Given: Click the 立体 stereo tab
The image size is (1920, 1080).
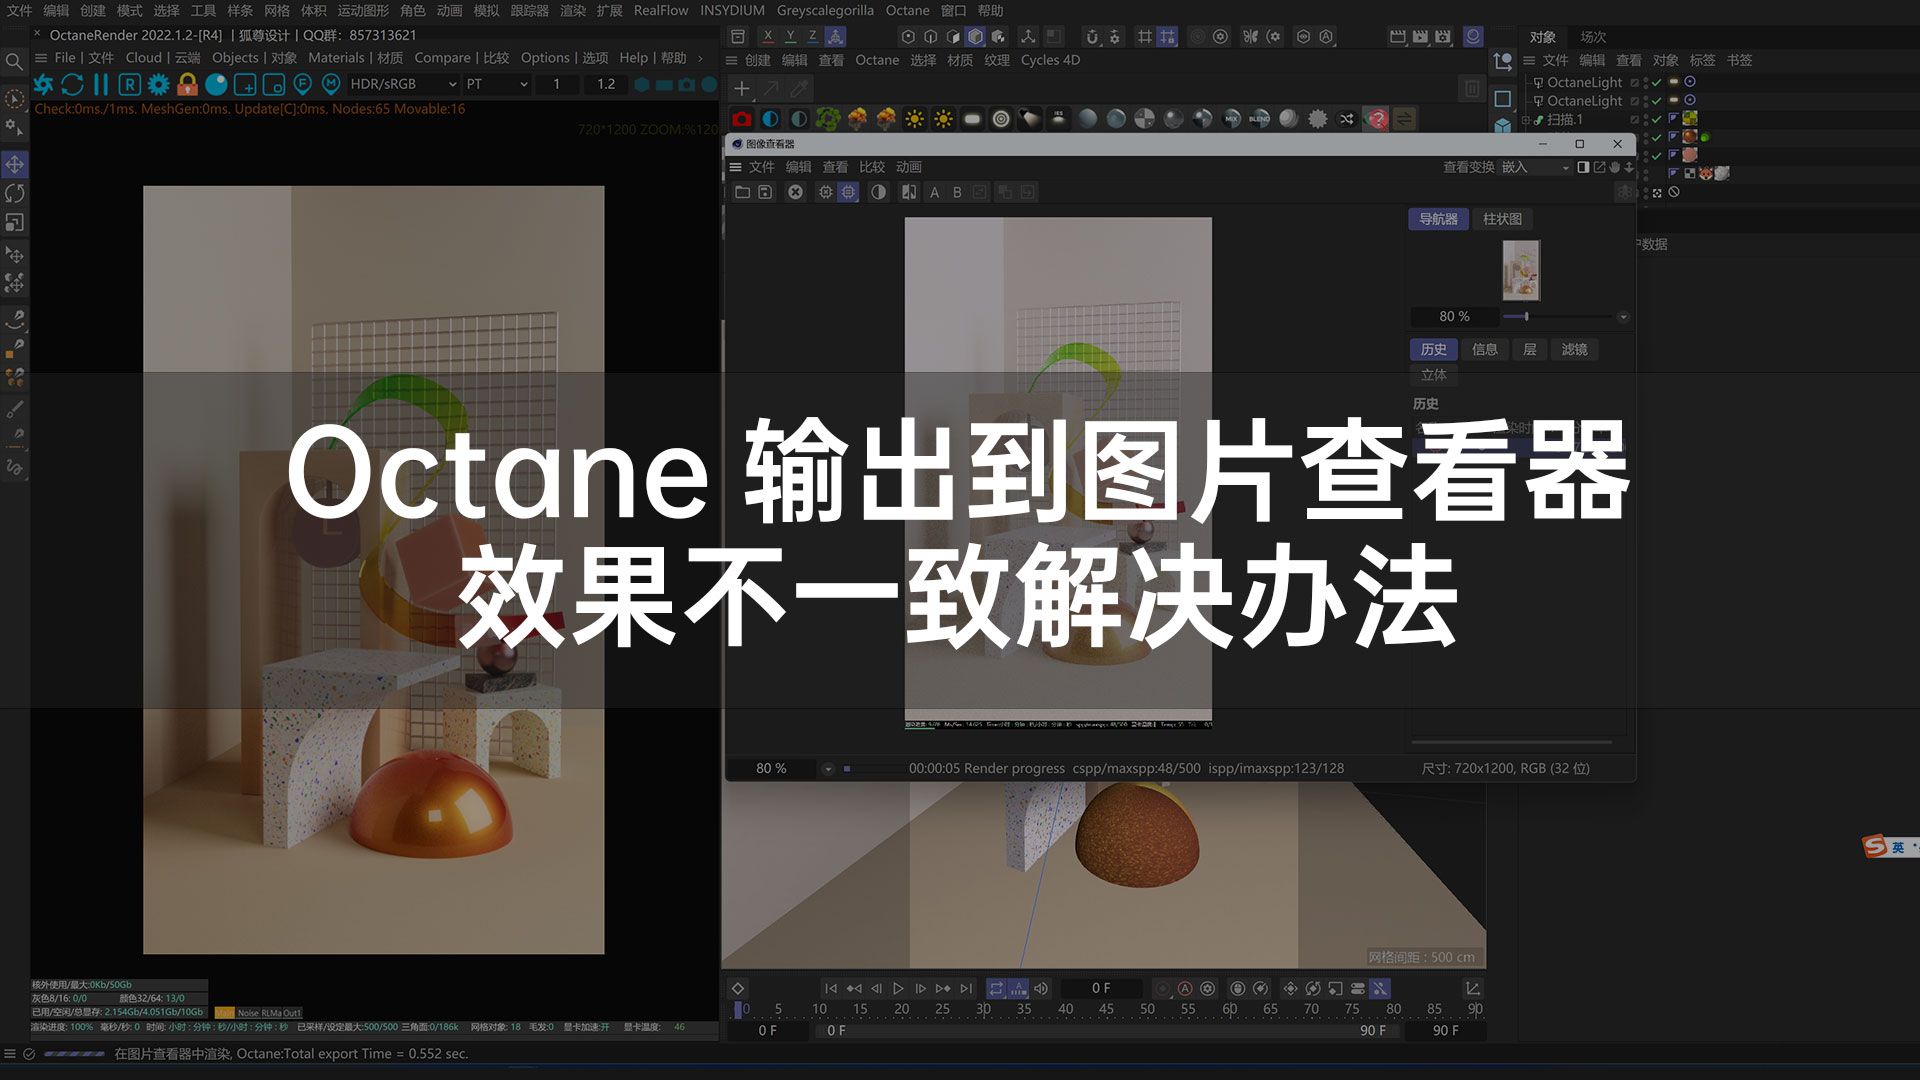Looking at the screenshot, I should click(1434, 375).
